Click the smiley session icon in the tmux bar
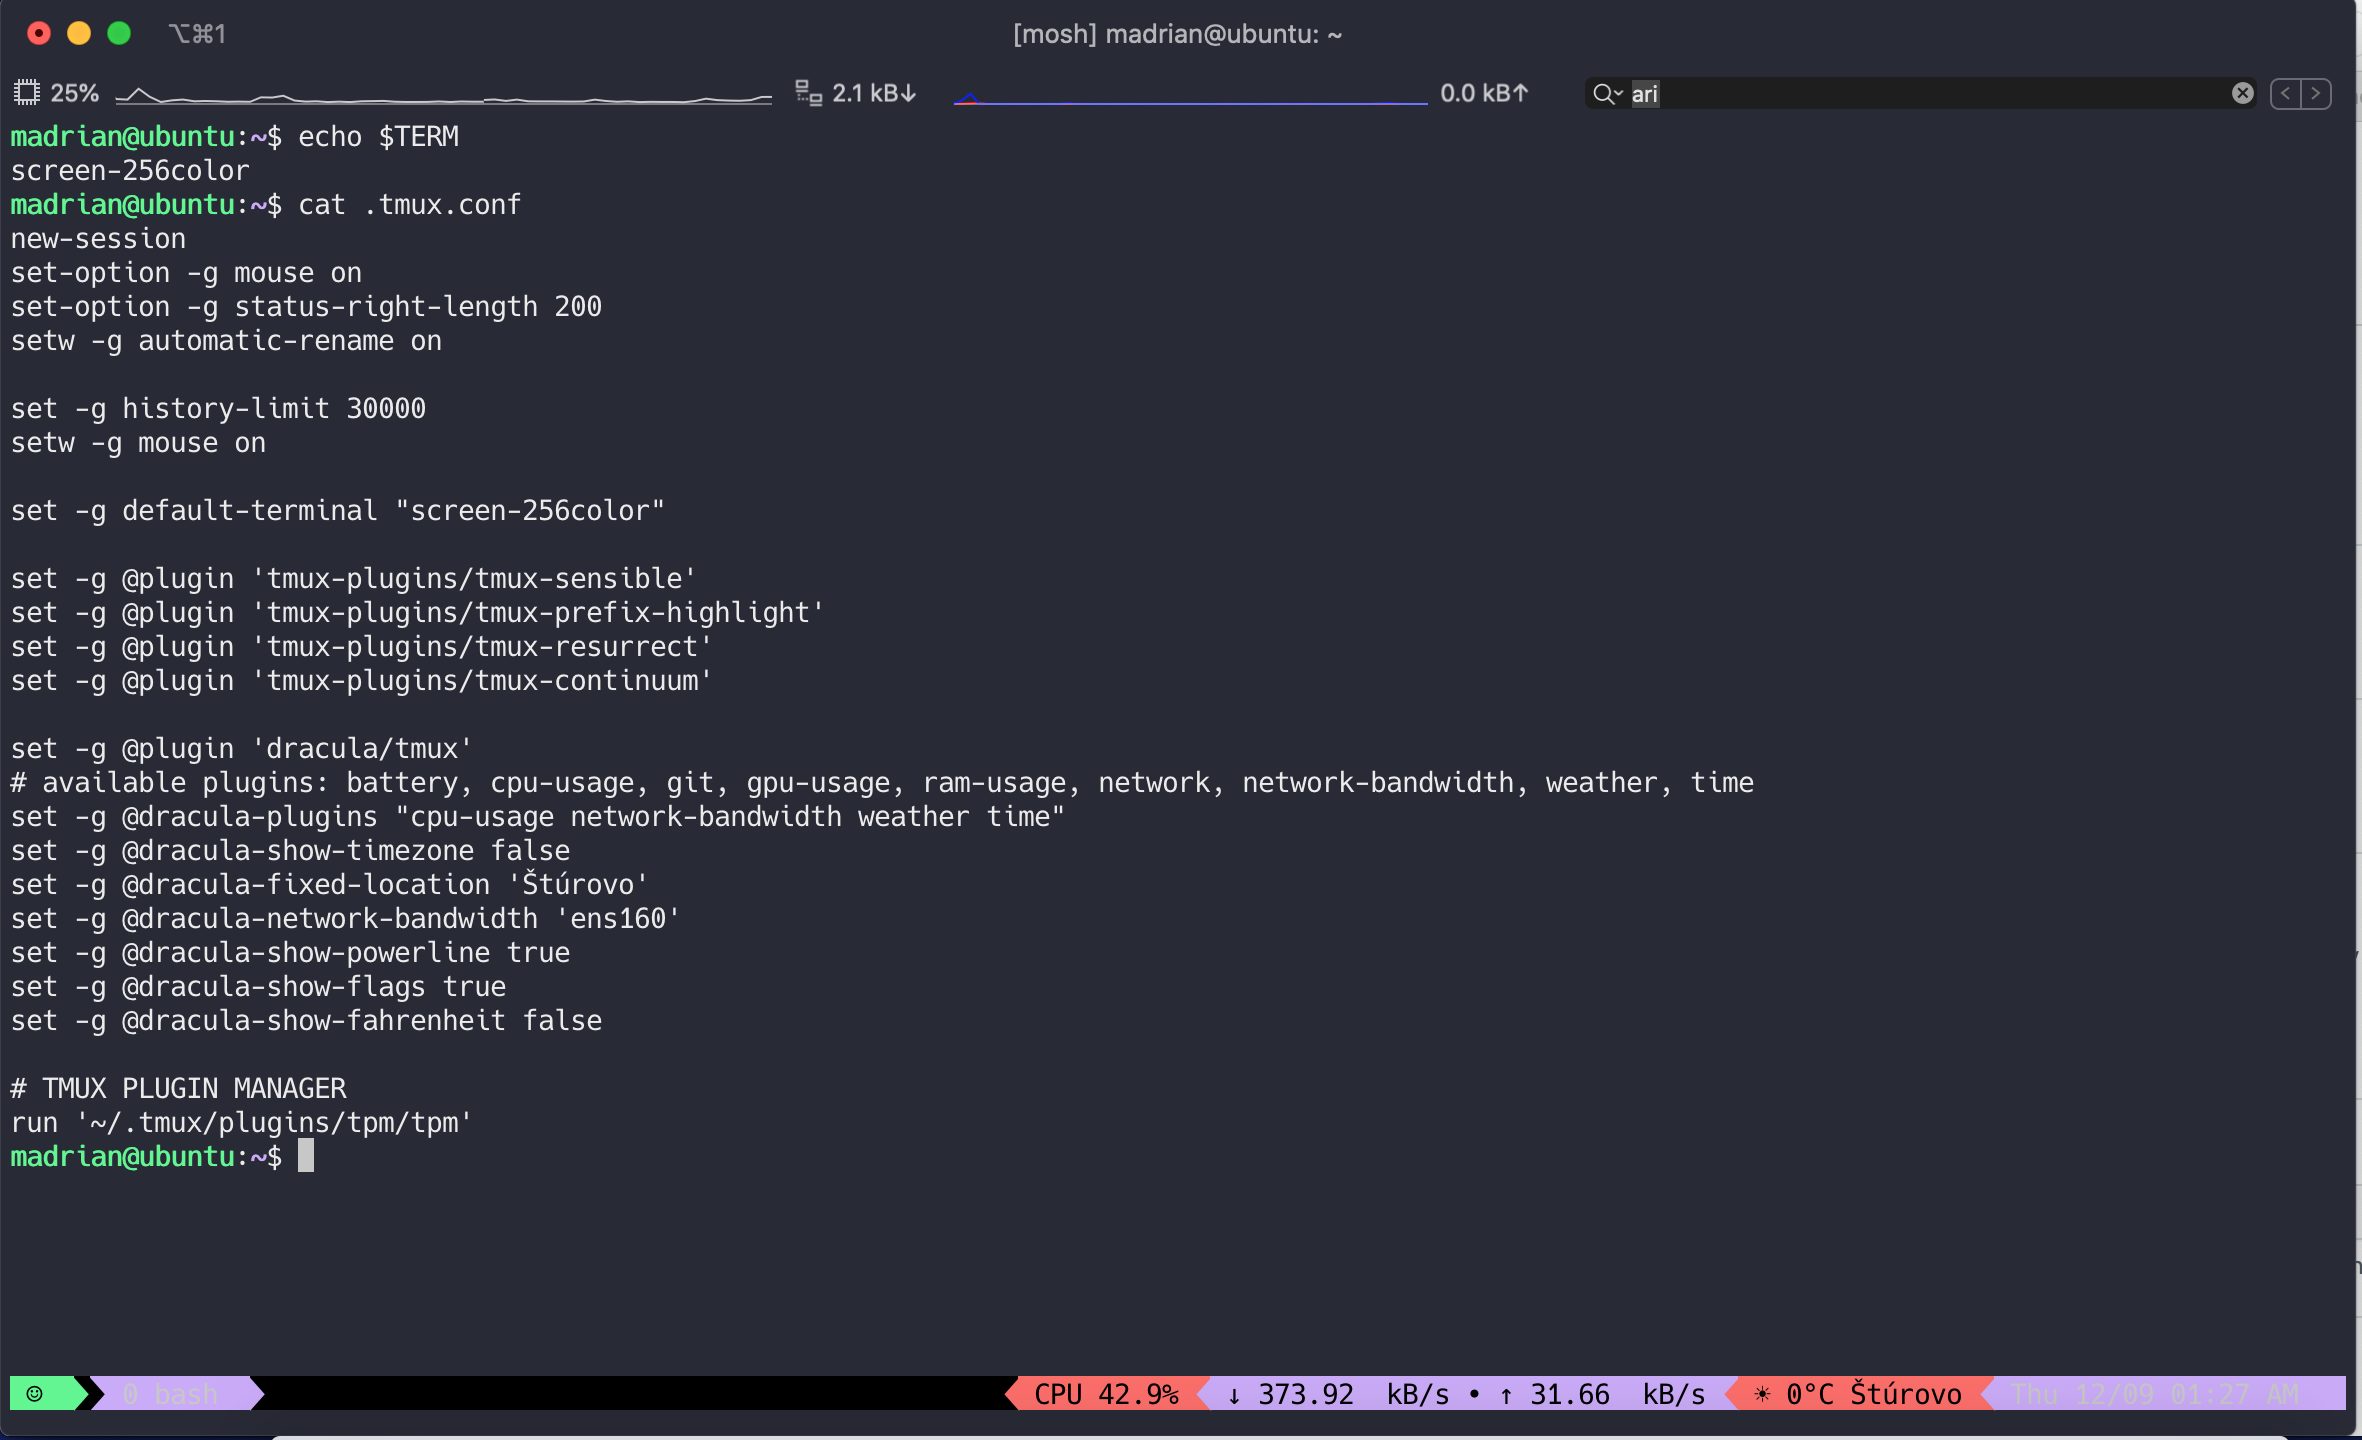The height and width of the screenshot is (1440, 2362). (x=35, y=1393)
